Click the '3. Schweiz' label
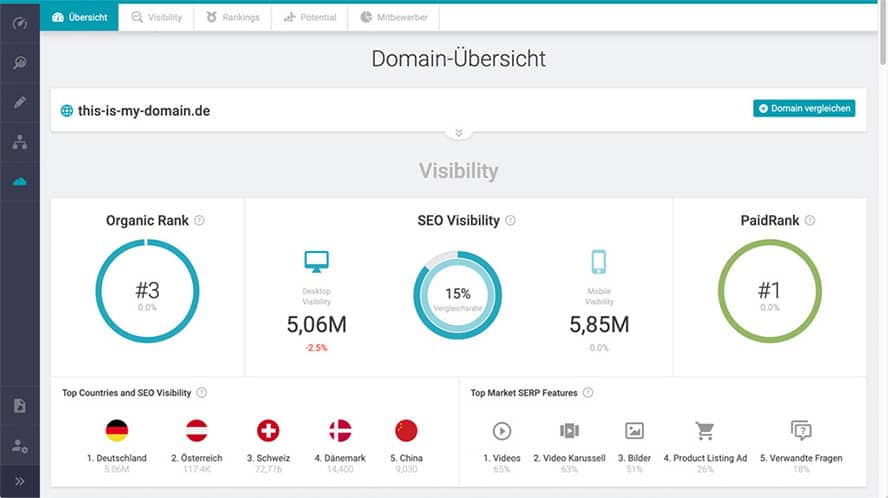 [x=268, y=458]
